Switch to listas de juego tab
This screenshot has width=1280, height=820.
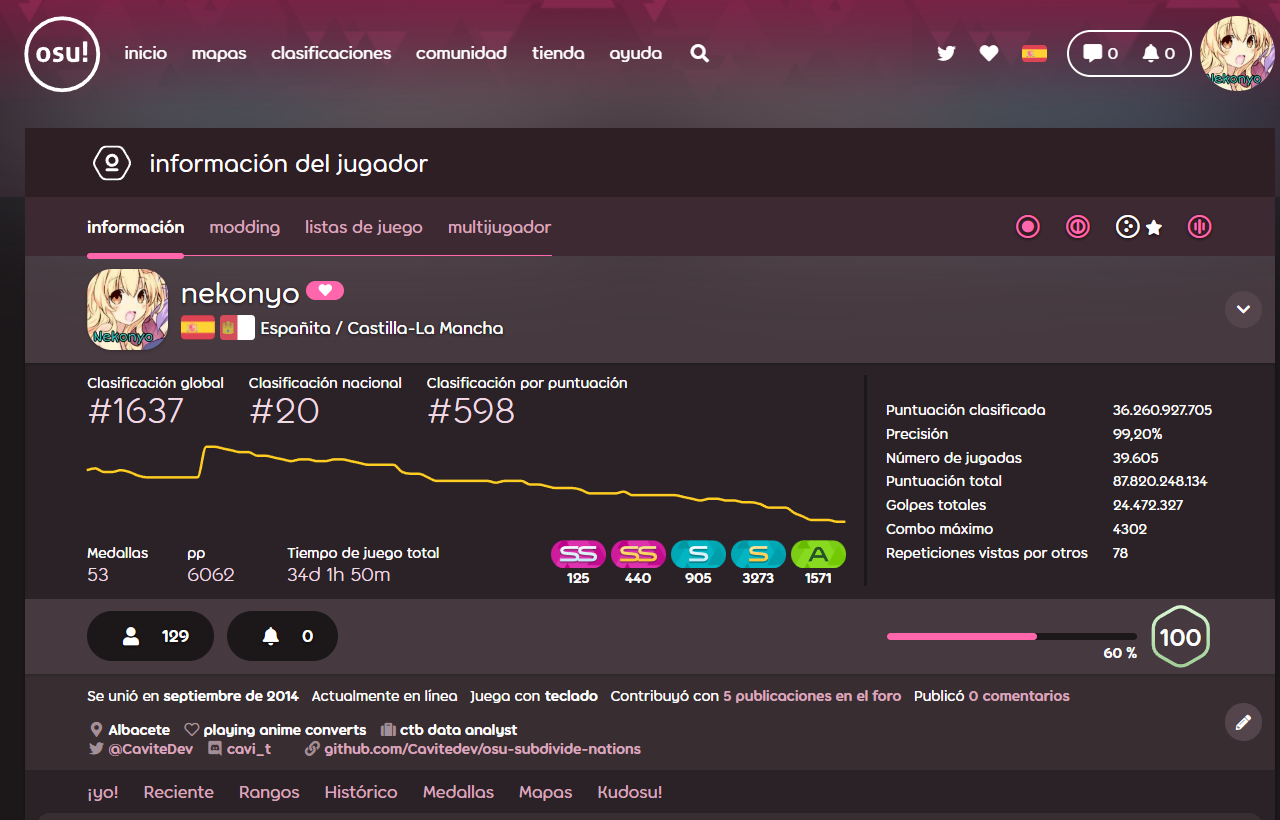pos(364,227)
